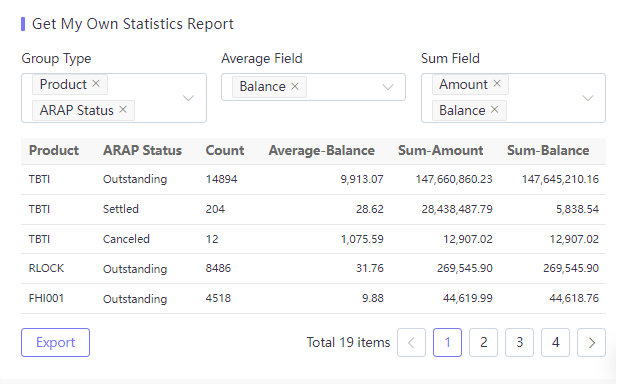Click the sum balance 5,838.54
Viewport: 633px width, 384px height.
[577, 209]
